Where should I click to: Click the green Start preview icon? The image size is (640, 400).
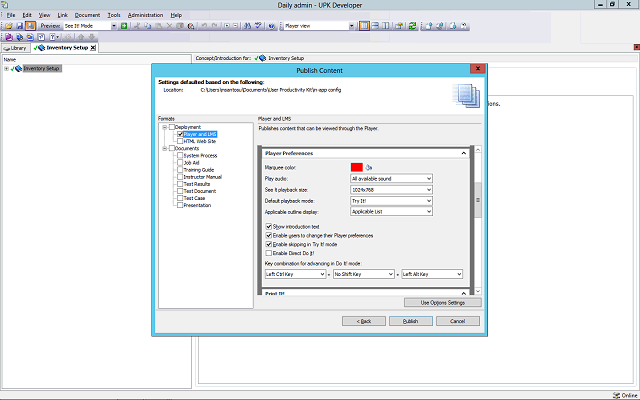(x=124, y=26)
